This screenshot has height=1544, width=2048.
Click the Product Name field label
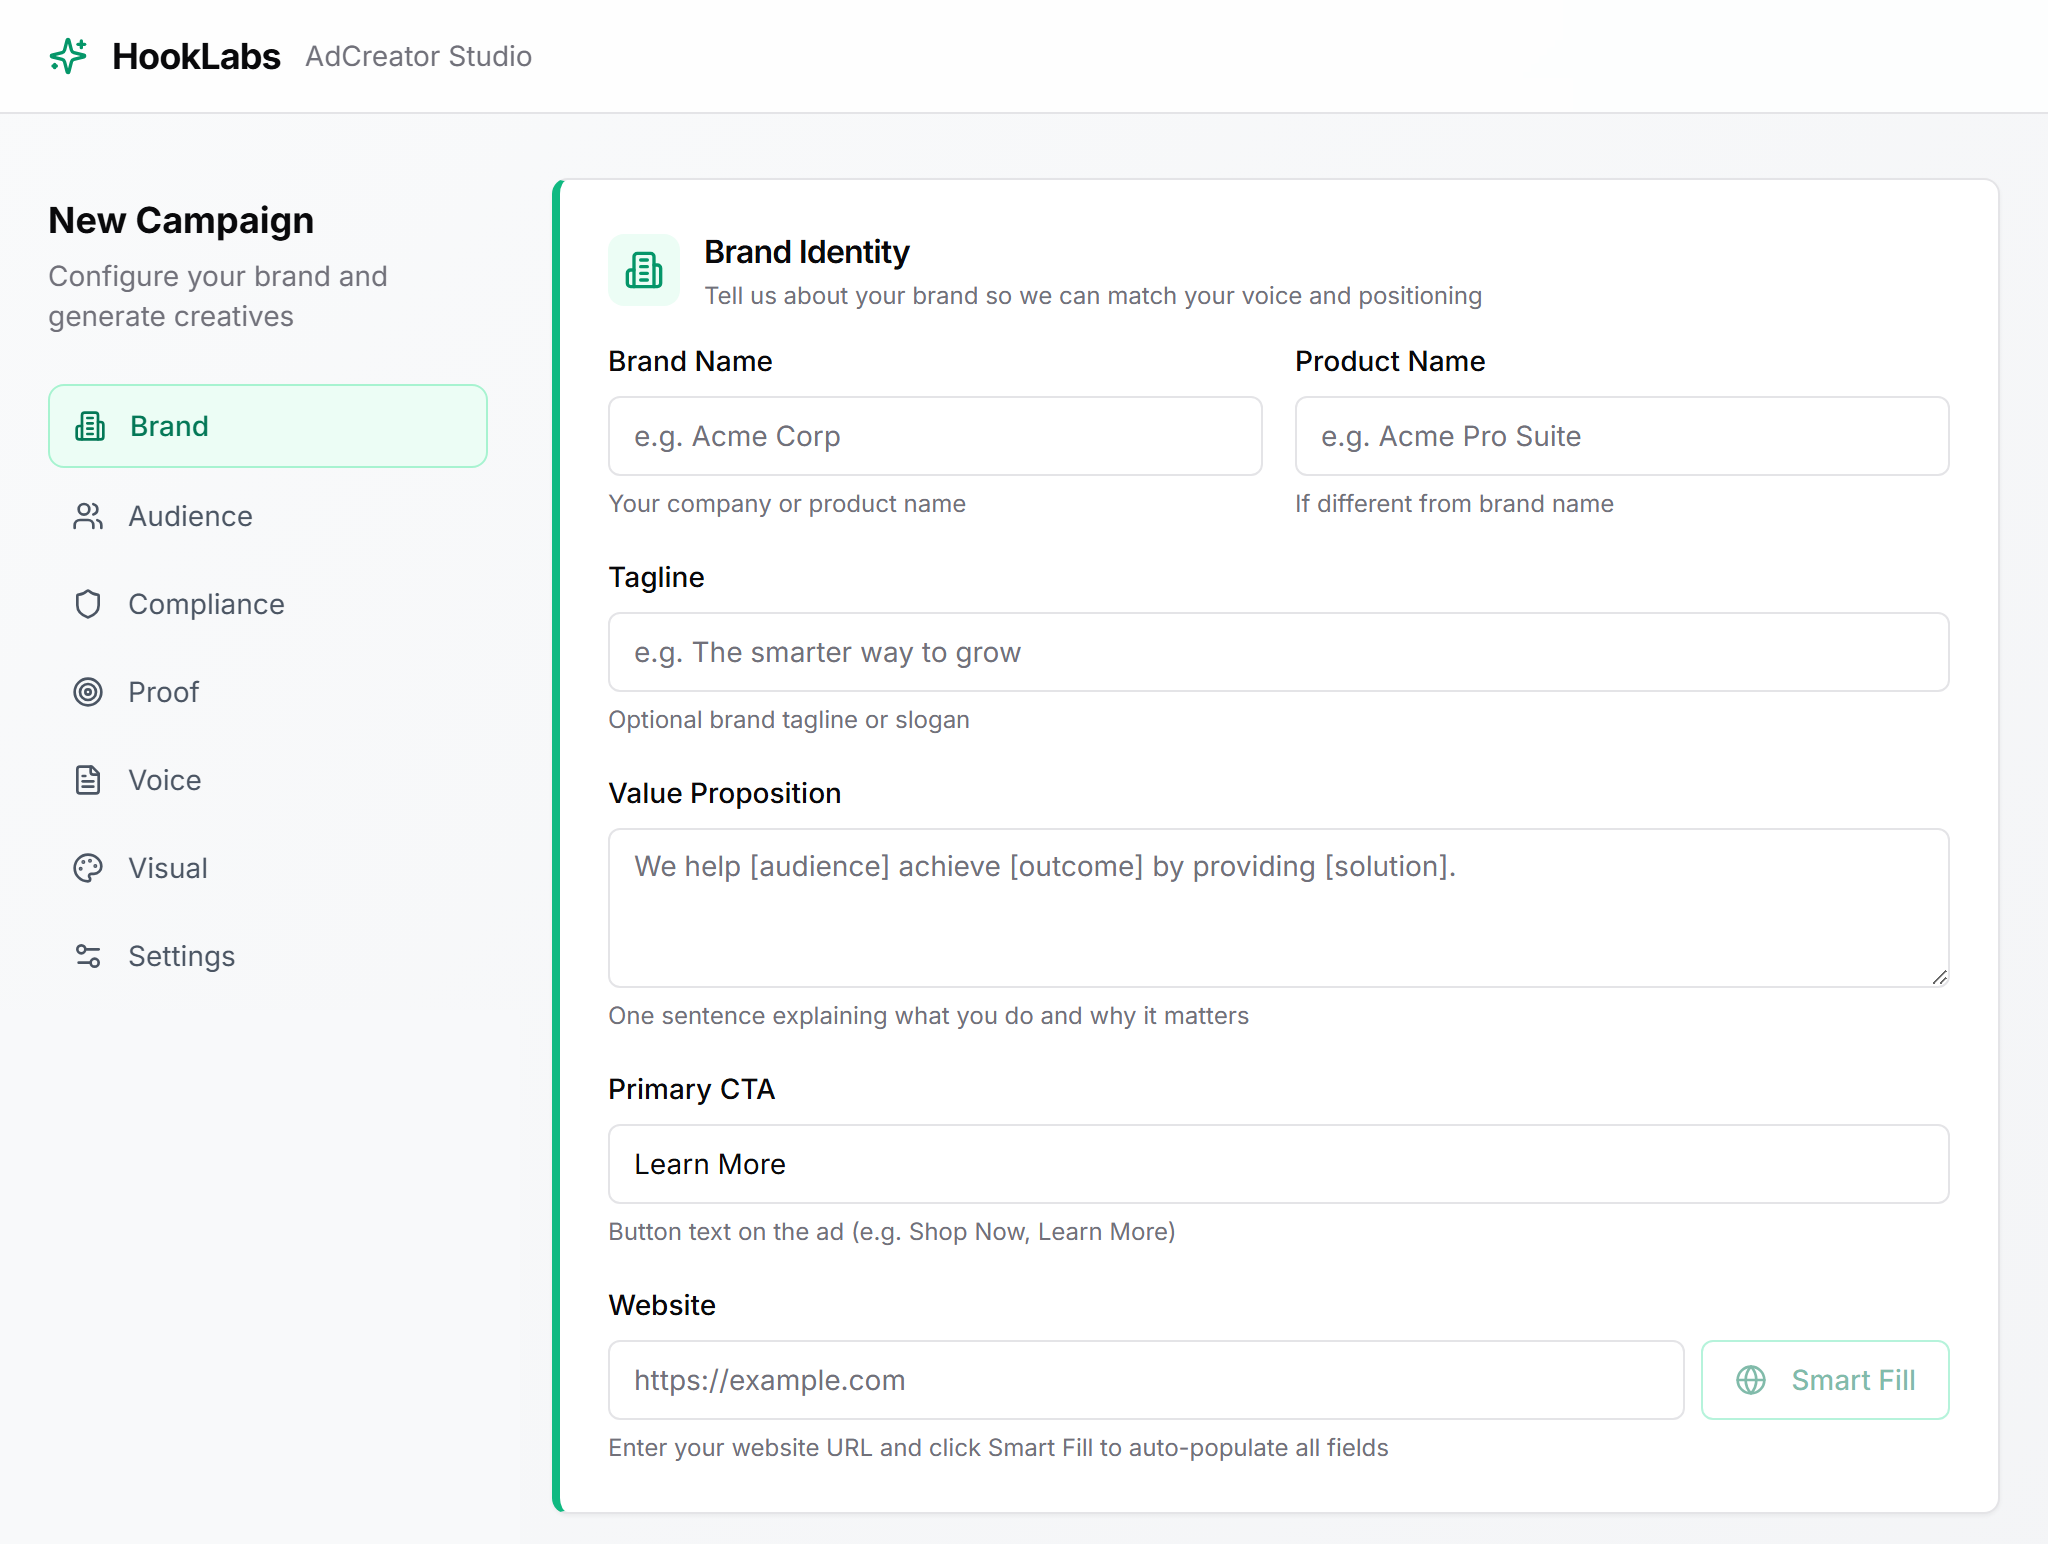1390,361
